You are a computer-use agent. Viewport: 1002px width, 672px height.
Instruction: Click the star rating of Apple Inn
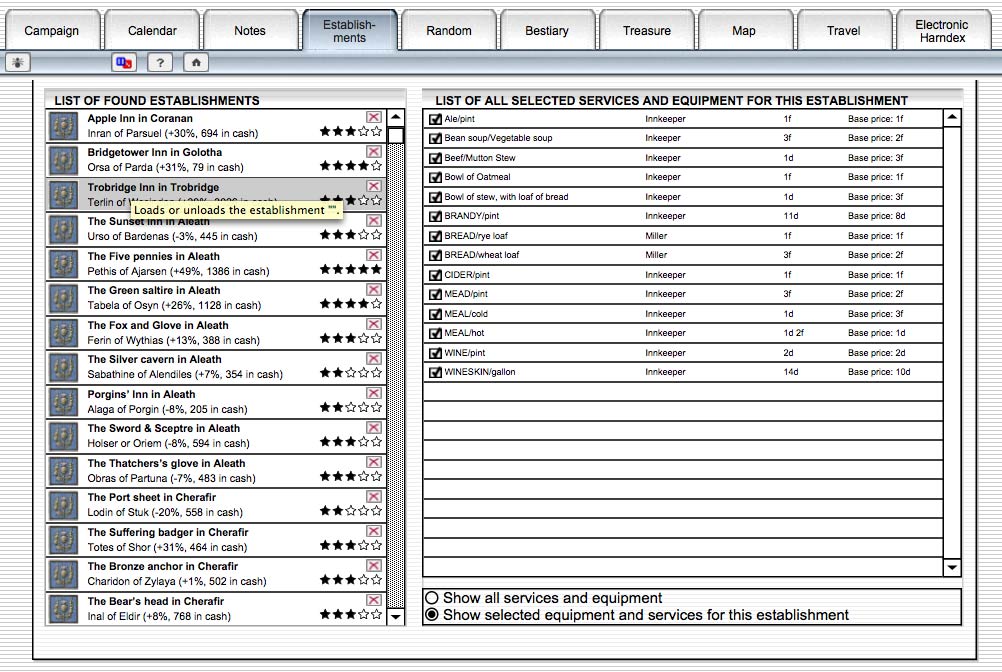(x=351, y=132)
